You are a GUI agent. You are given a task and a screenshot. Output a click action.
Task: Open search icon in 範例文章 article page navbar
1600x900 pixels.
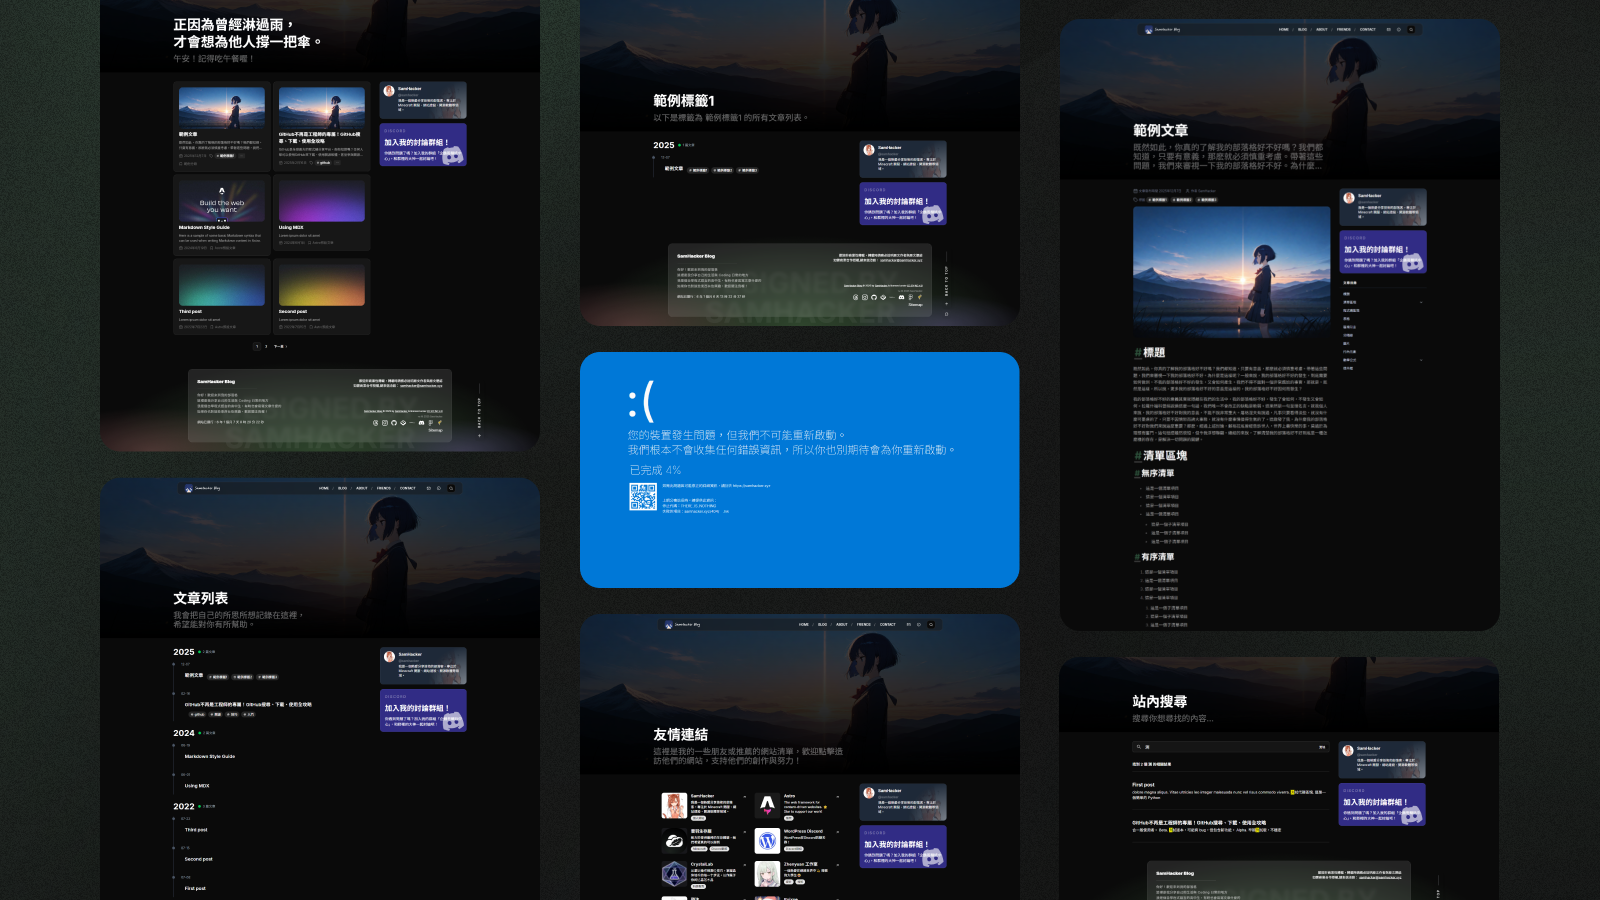pyautogui.click(x=1411, y=30)
